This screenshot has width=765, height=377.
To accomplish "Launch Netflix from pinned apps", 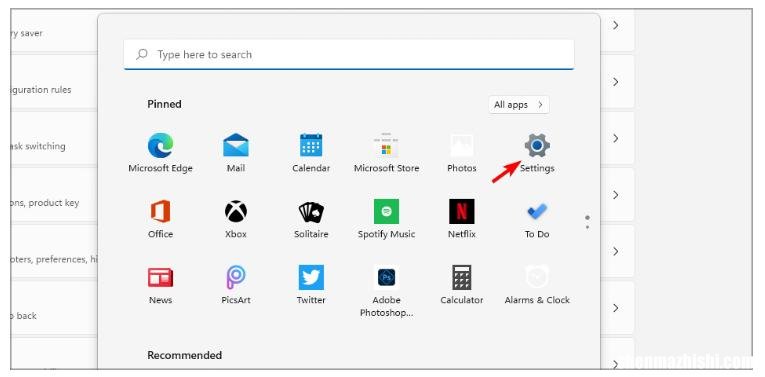I will coord(462,218).
